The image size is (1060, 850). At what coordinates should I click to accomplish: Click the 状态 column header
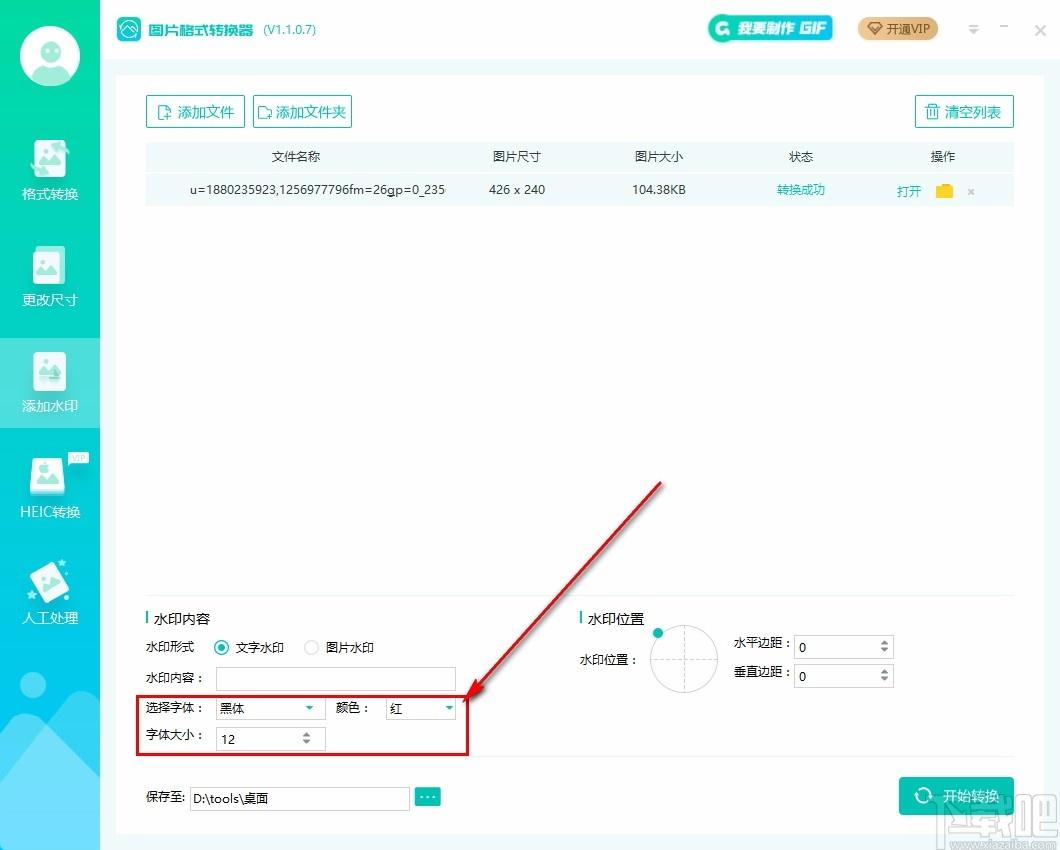coord(800,157)
